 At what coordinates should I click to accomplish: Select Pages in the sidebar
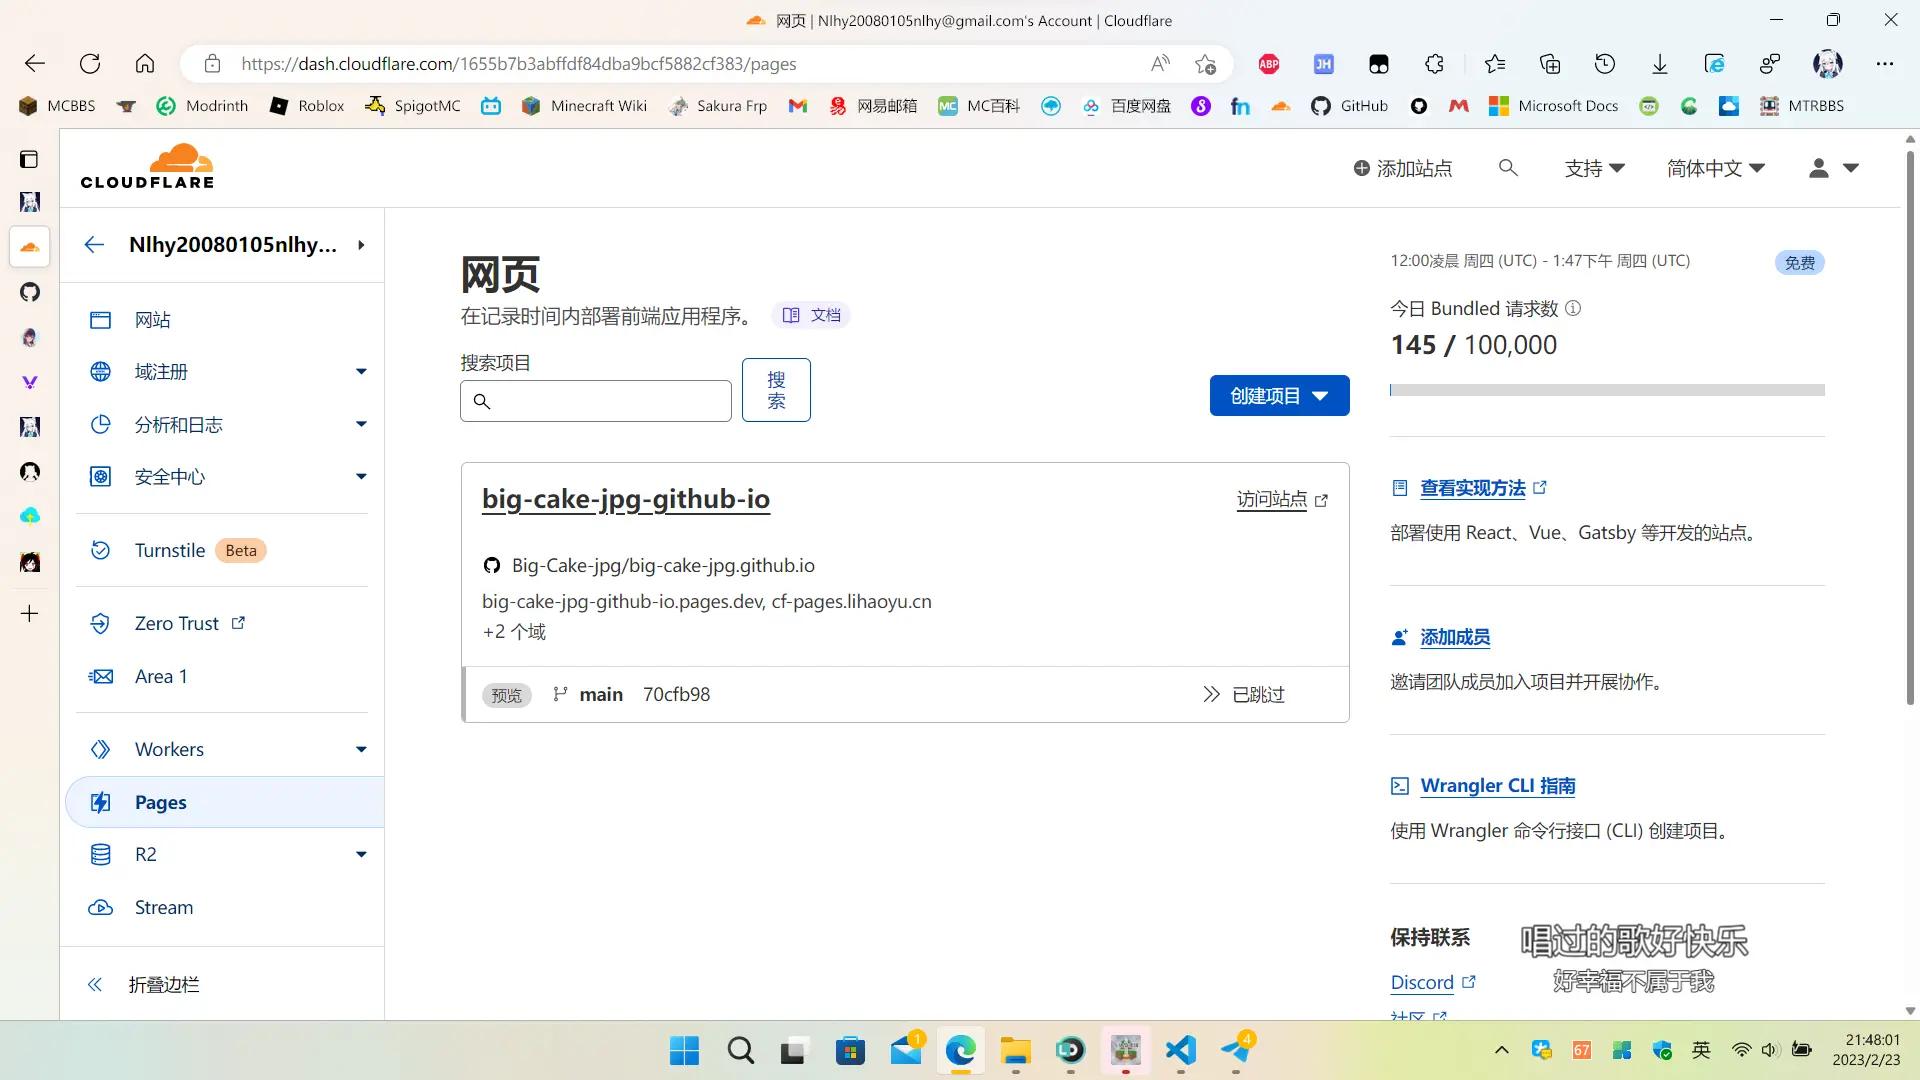click(160, 803)
